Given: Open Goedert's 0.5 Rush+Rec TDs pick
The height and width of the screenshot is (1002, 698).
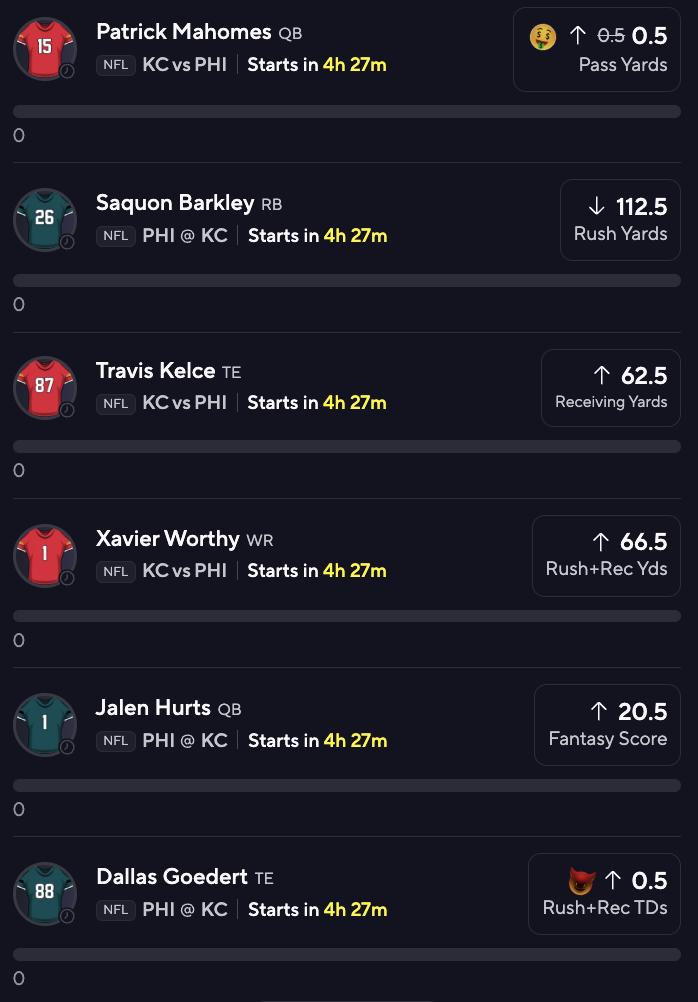Looking at the screenshot, I should coord(604,893).
